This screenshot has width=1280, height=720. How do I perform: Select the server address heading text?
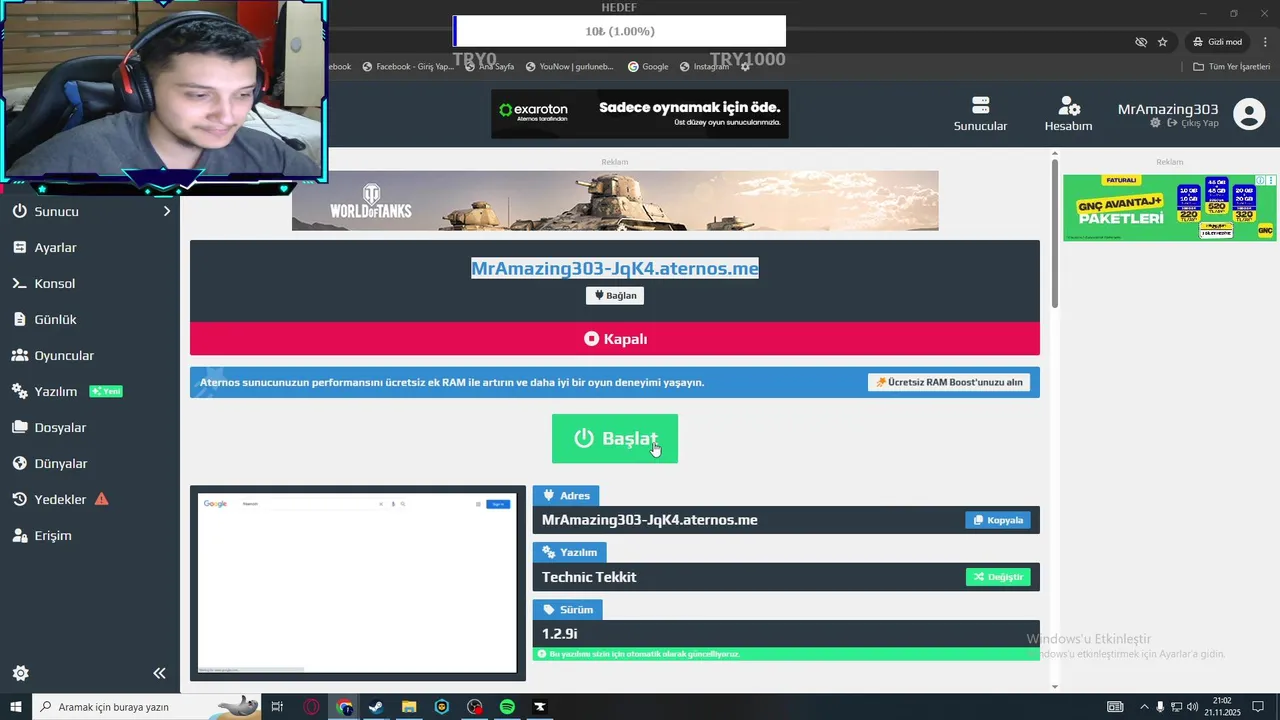pyautogui.click(x=615, y=268)
